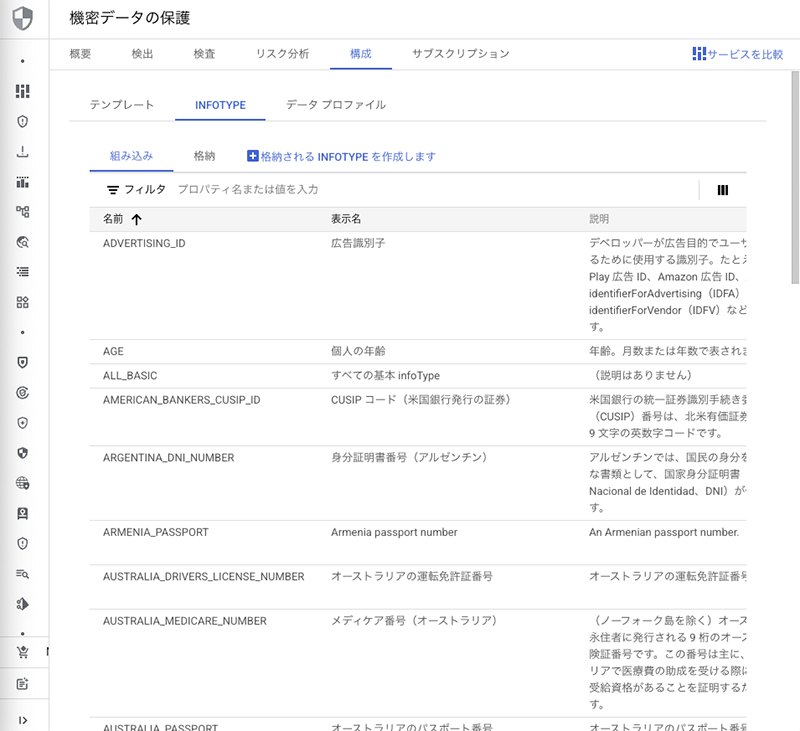Click the column display options icon
Viewport: 800px width, 731px height.
tap(722, 189)
